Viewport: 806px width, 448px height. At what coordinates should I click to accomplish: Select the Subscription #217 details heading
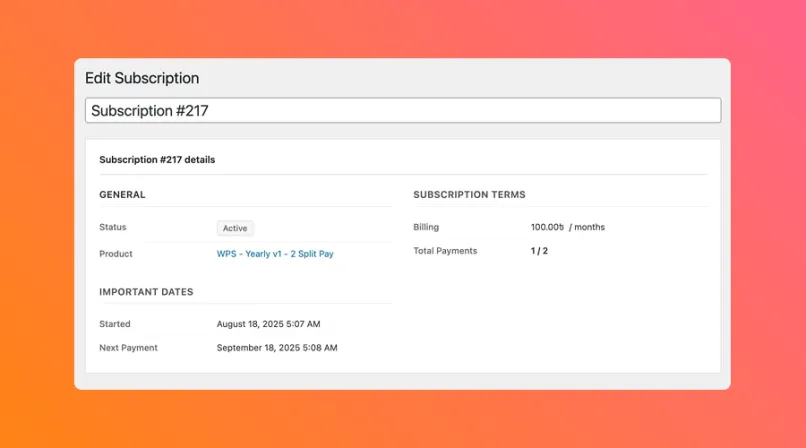pos(157,160)
